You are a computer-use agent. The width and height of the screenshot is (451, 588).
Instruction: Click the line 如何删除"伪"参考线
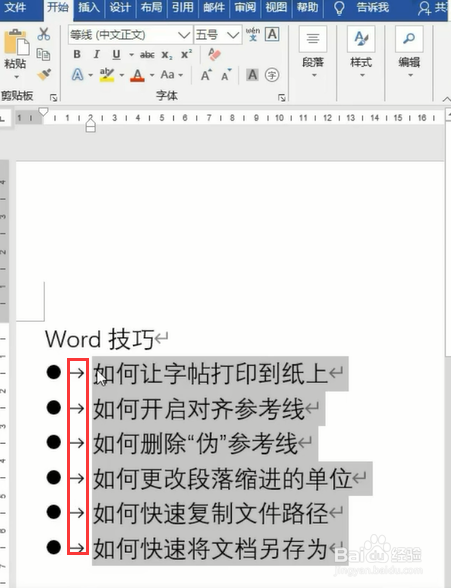click(195, 443)
